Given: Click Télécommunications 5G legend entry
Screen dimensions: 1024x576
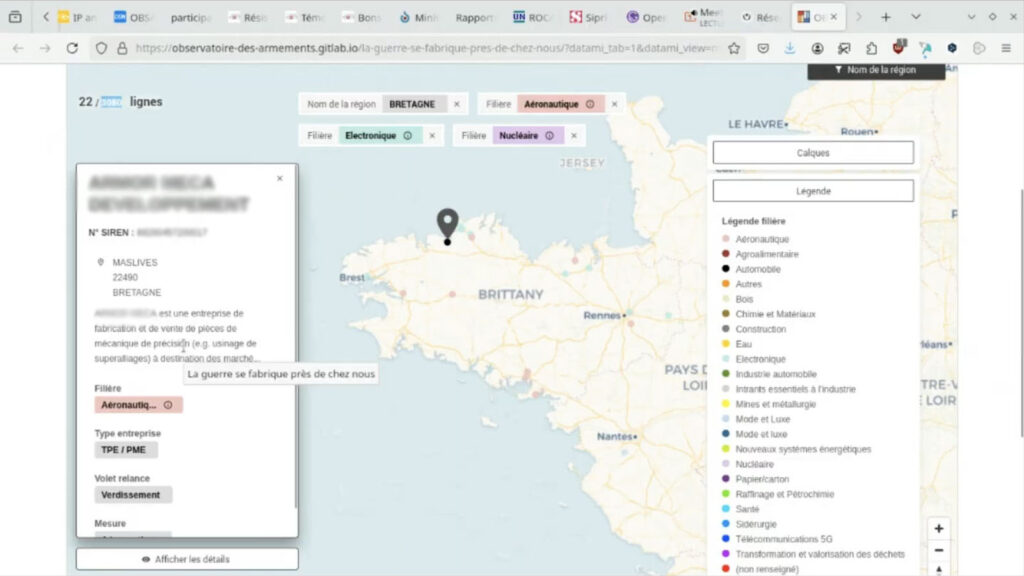Looking at the screenshot, I should pyautogui.click(x=784, y=539).
